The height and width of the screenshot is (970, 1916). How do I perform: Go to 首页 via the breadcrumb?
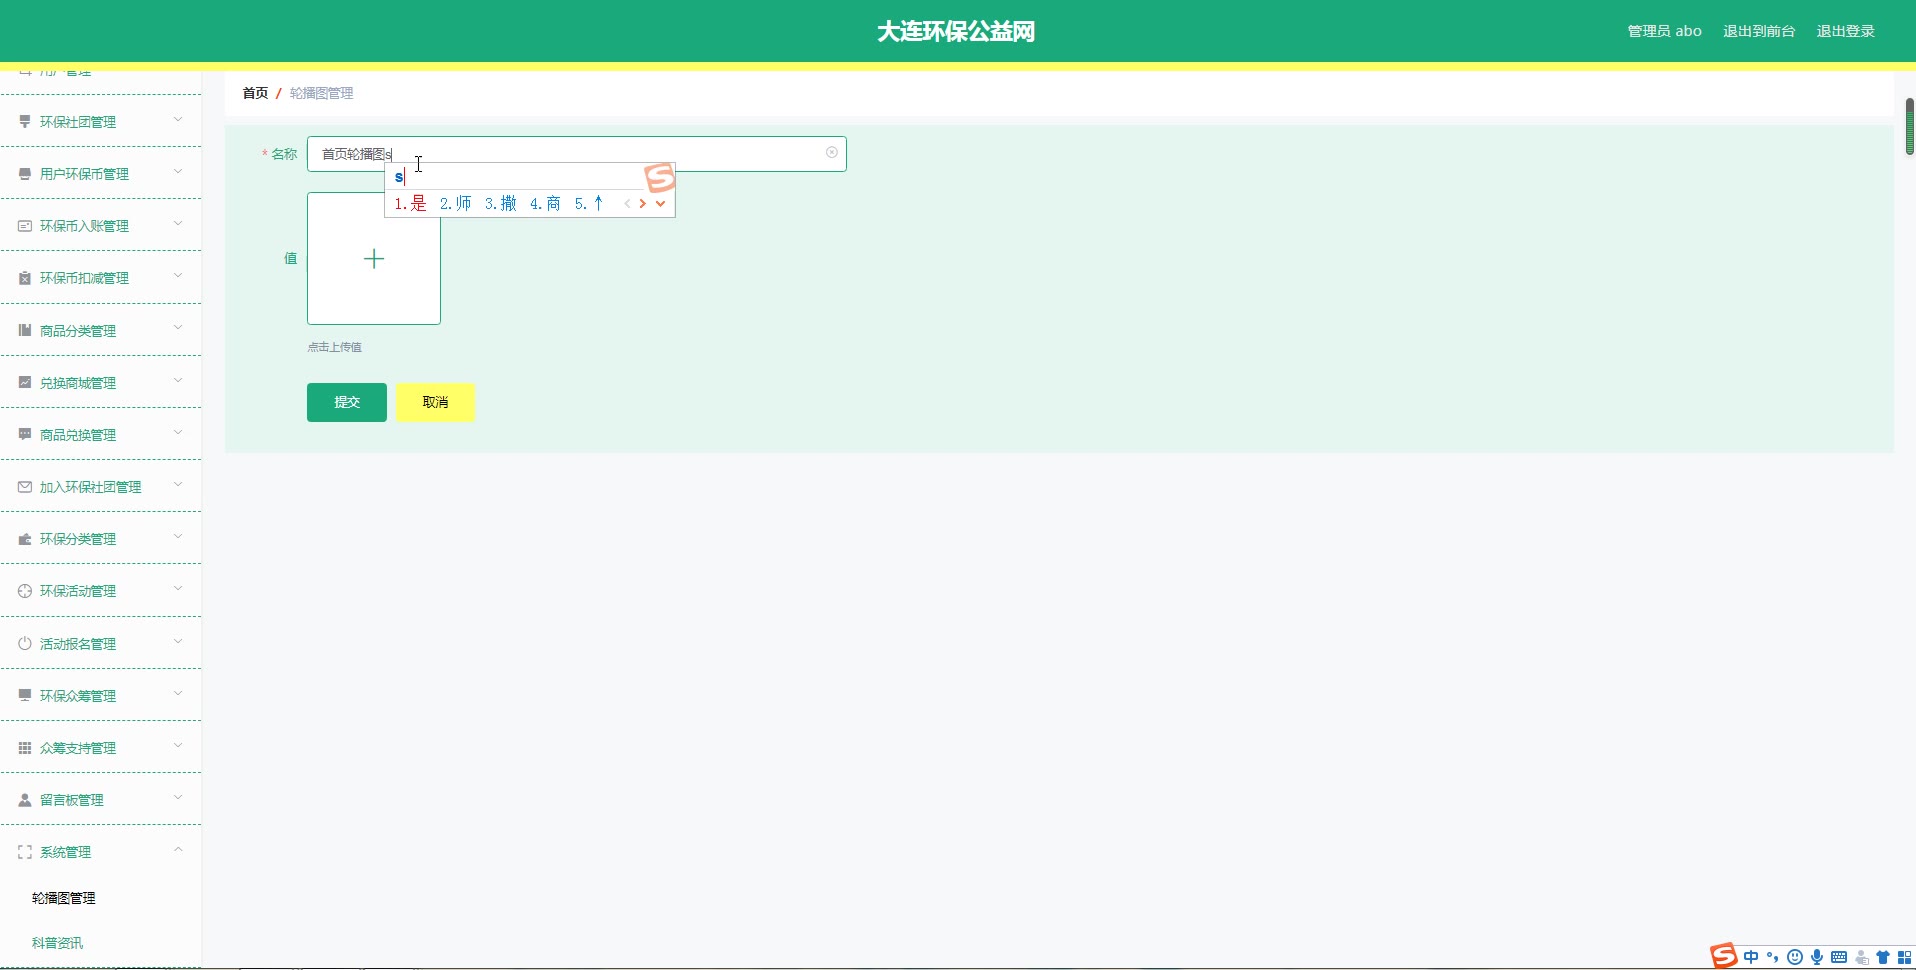(x=255, y=93)
